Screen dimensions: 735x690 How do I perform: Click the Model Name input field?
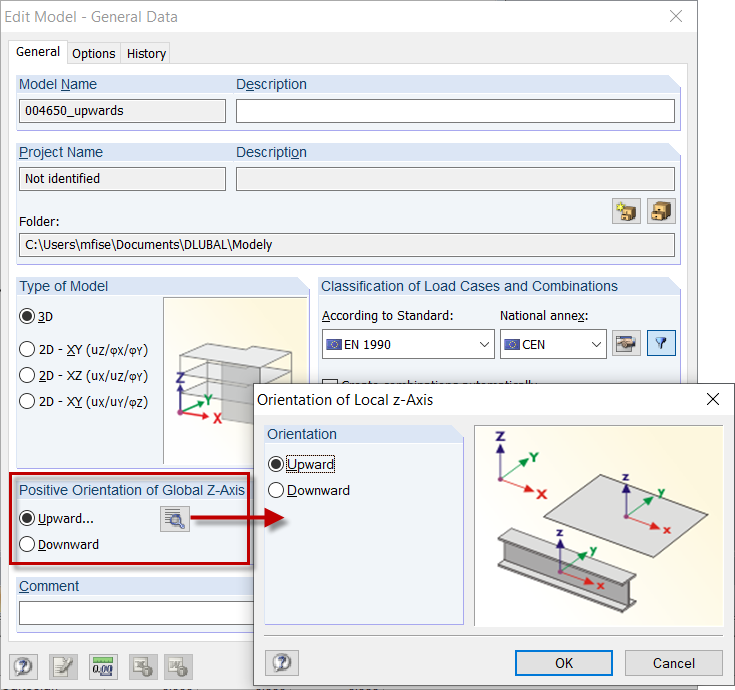122,111
